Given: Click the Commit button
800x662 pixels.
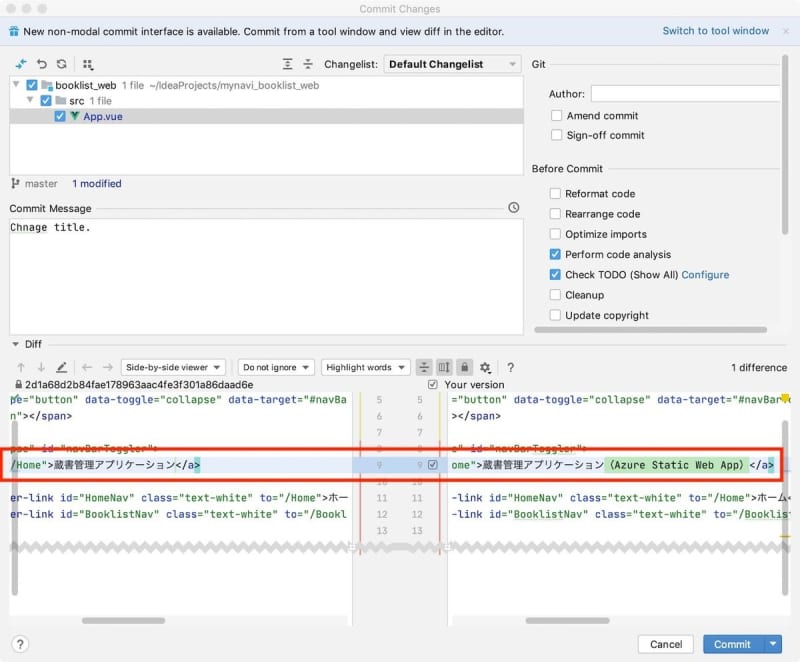Looking at the screenshot, I should (x=734, y=644).
